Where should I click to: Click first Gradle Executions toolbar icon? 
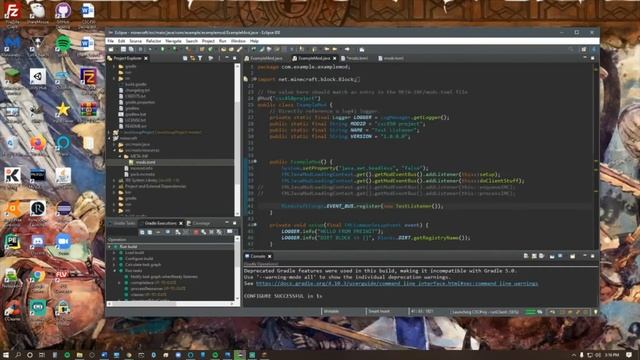pyautogui.click(x=142, y=232)
